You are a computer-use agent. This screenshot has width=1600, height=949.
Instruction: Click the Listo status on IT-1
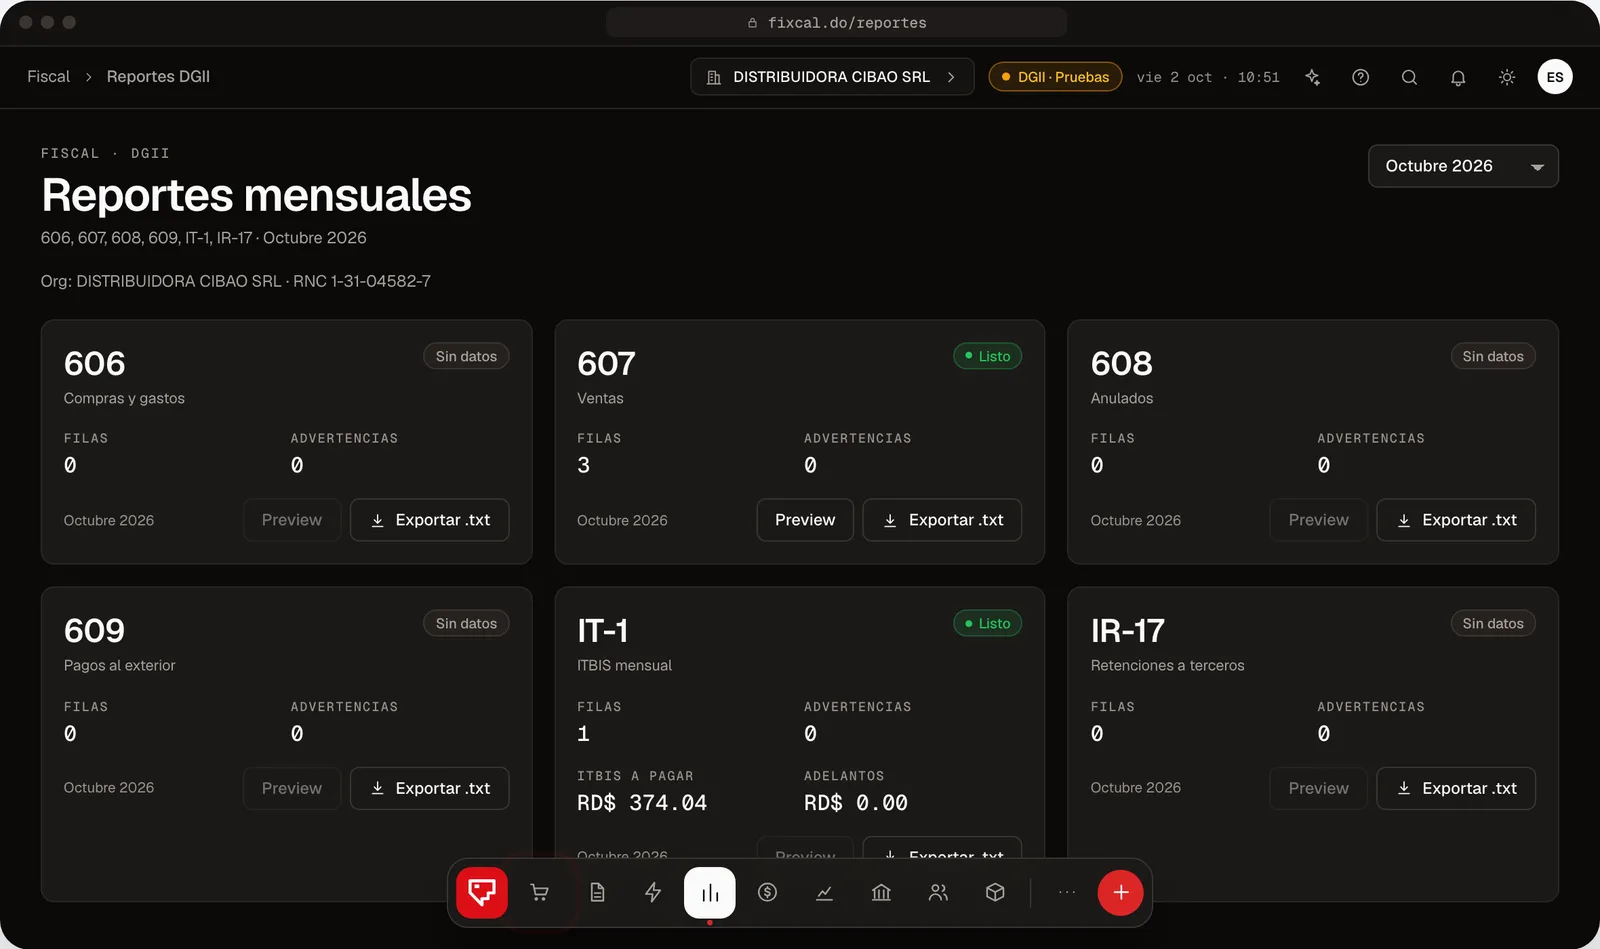tap(987, 623)
